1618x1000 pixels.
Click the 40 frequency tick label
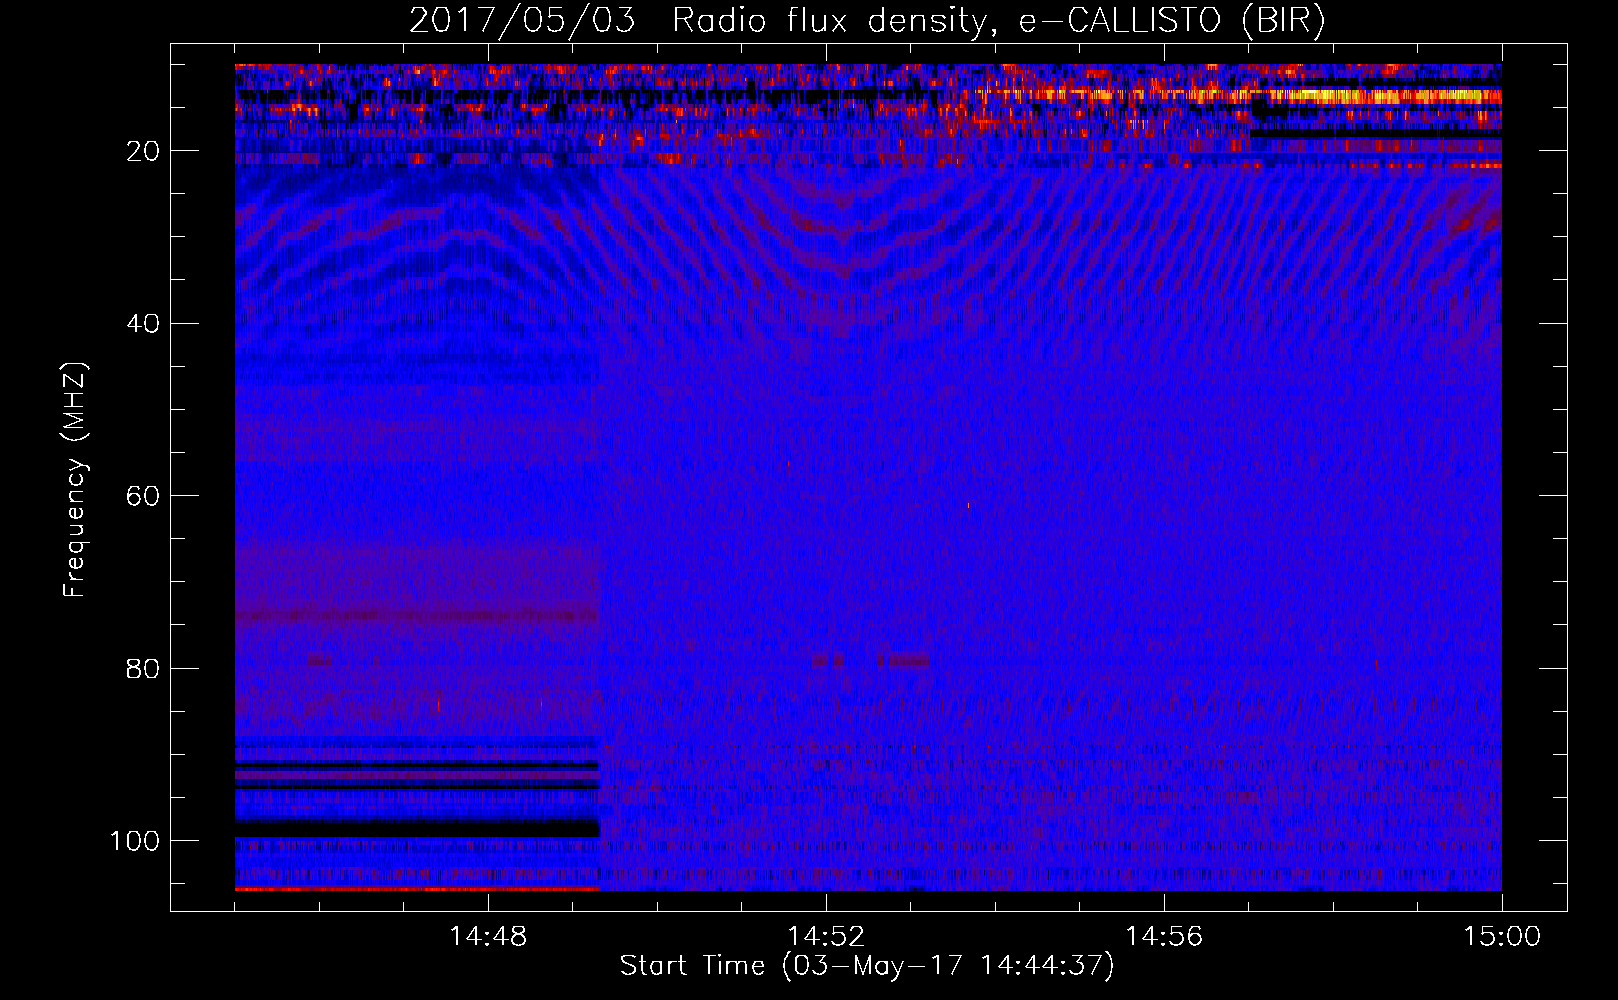coord(144,324)
